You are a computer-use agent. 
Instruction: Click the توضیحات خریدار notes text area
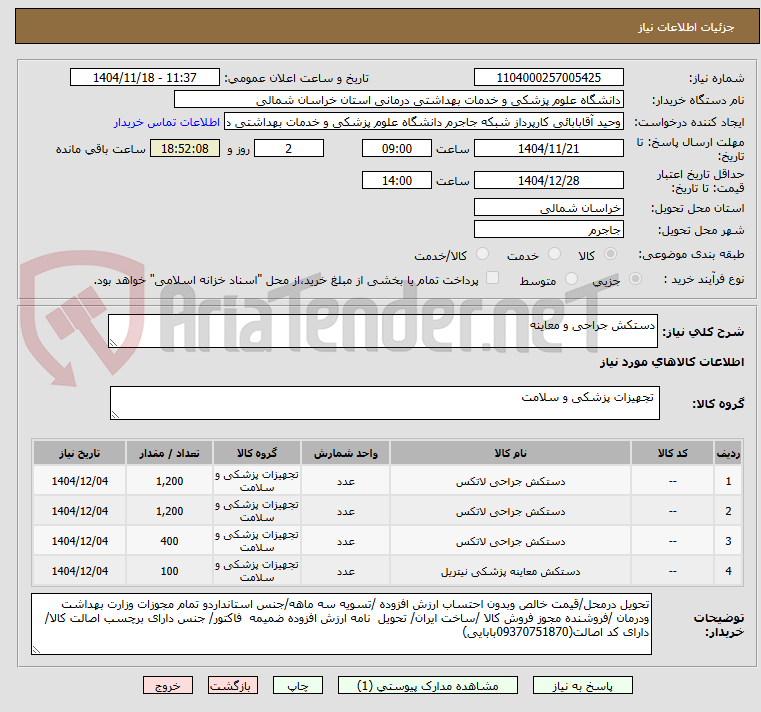click(x=341, y=624)
